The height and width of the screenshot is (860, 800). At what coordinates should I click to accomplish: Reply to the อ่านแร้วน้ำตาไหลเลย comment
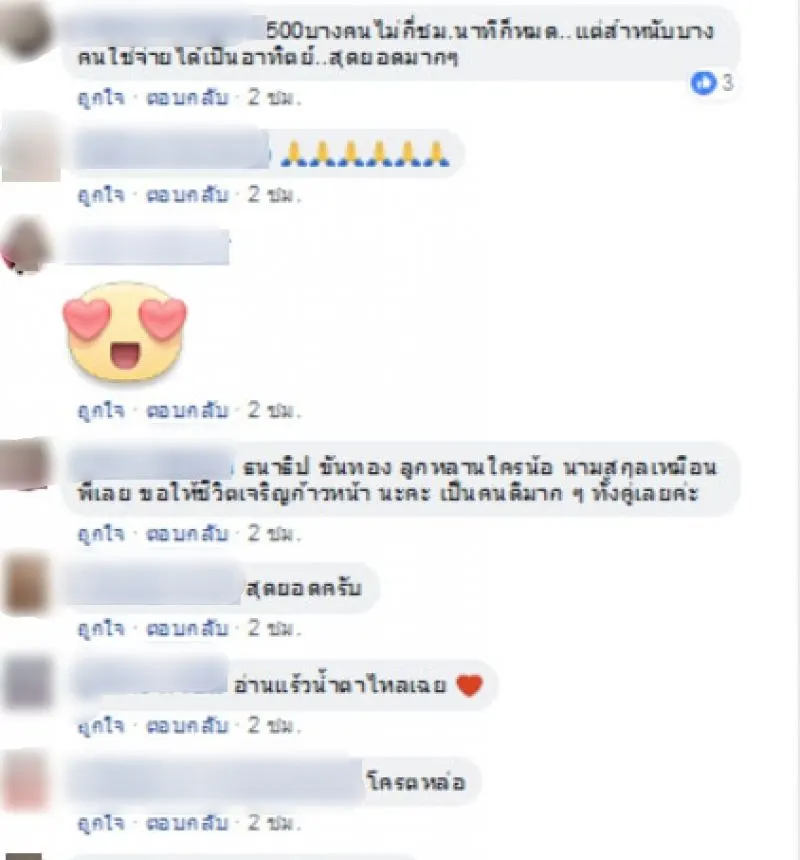coord(187,726)
